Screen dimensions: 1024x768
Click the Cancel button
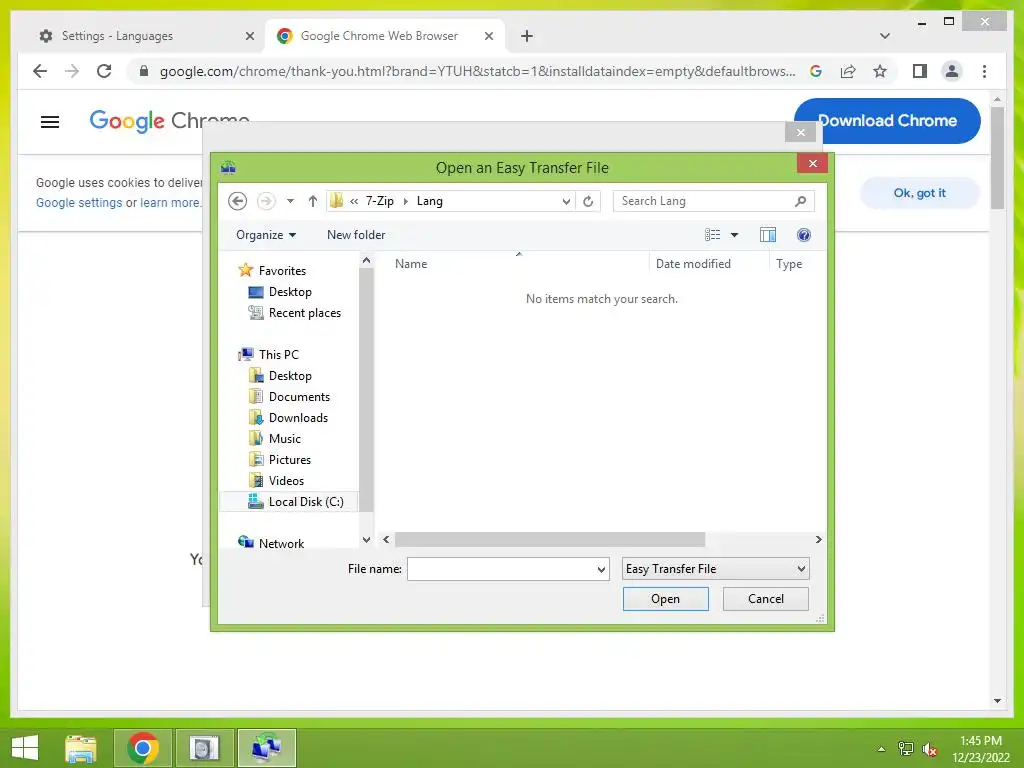(765, 599)
